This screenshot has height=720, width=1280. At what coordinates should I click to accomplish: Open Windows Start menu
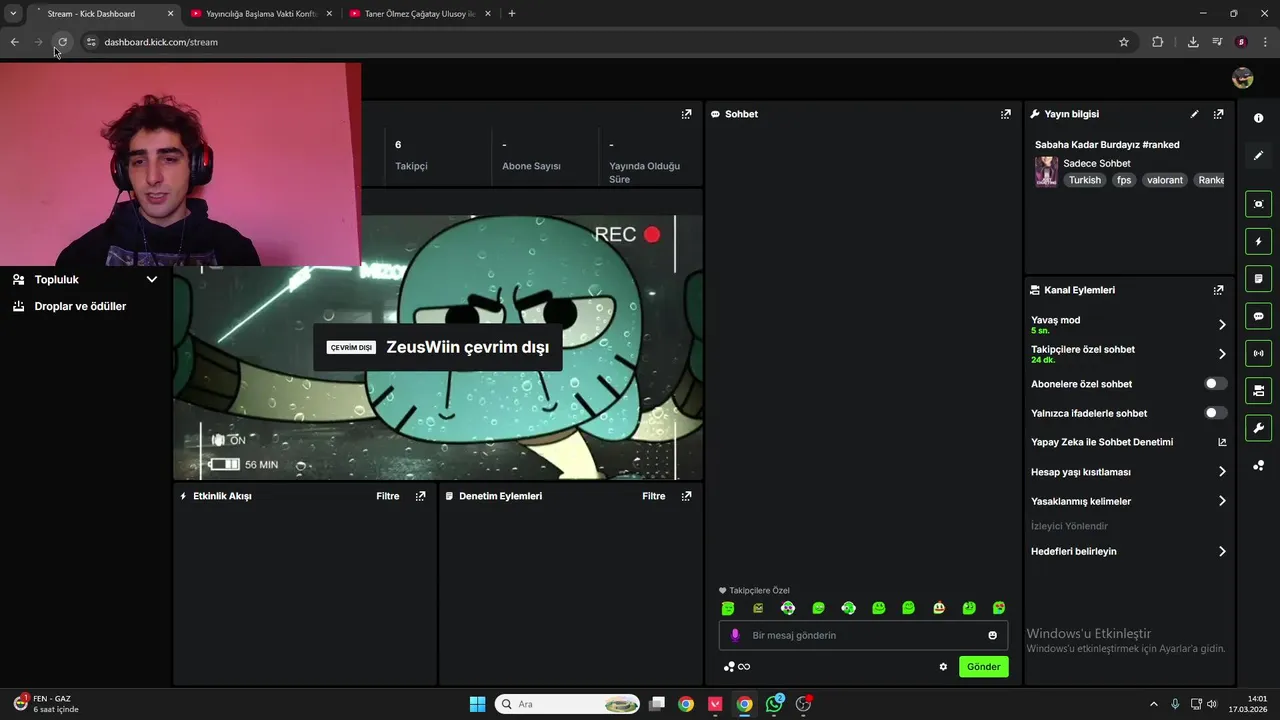point(478,704)
